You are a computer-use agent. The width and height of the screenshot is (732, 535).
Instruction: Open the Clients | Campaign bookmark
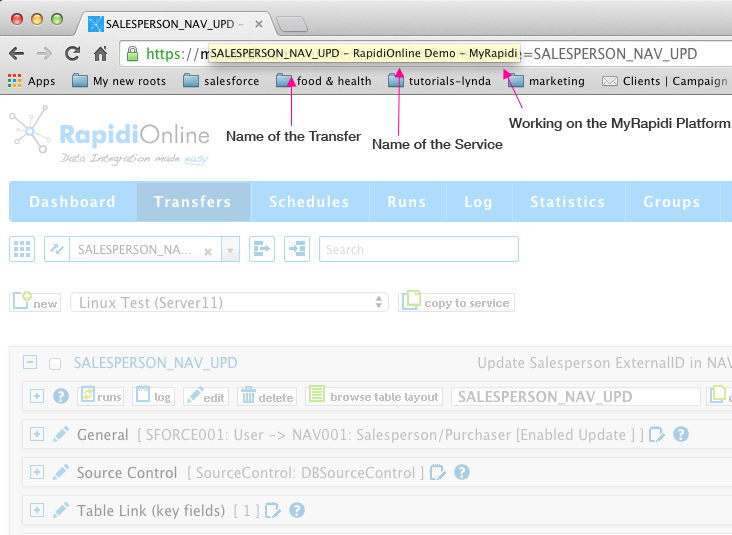[666, 81]
